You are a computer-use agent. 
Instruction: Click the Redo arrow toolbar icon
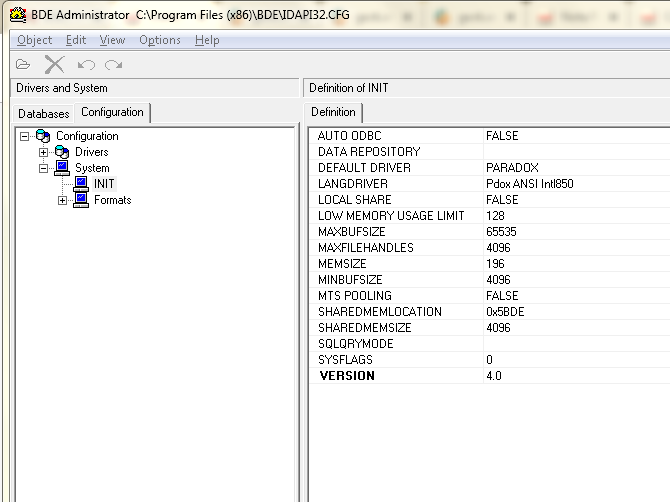coord(113,65)
